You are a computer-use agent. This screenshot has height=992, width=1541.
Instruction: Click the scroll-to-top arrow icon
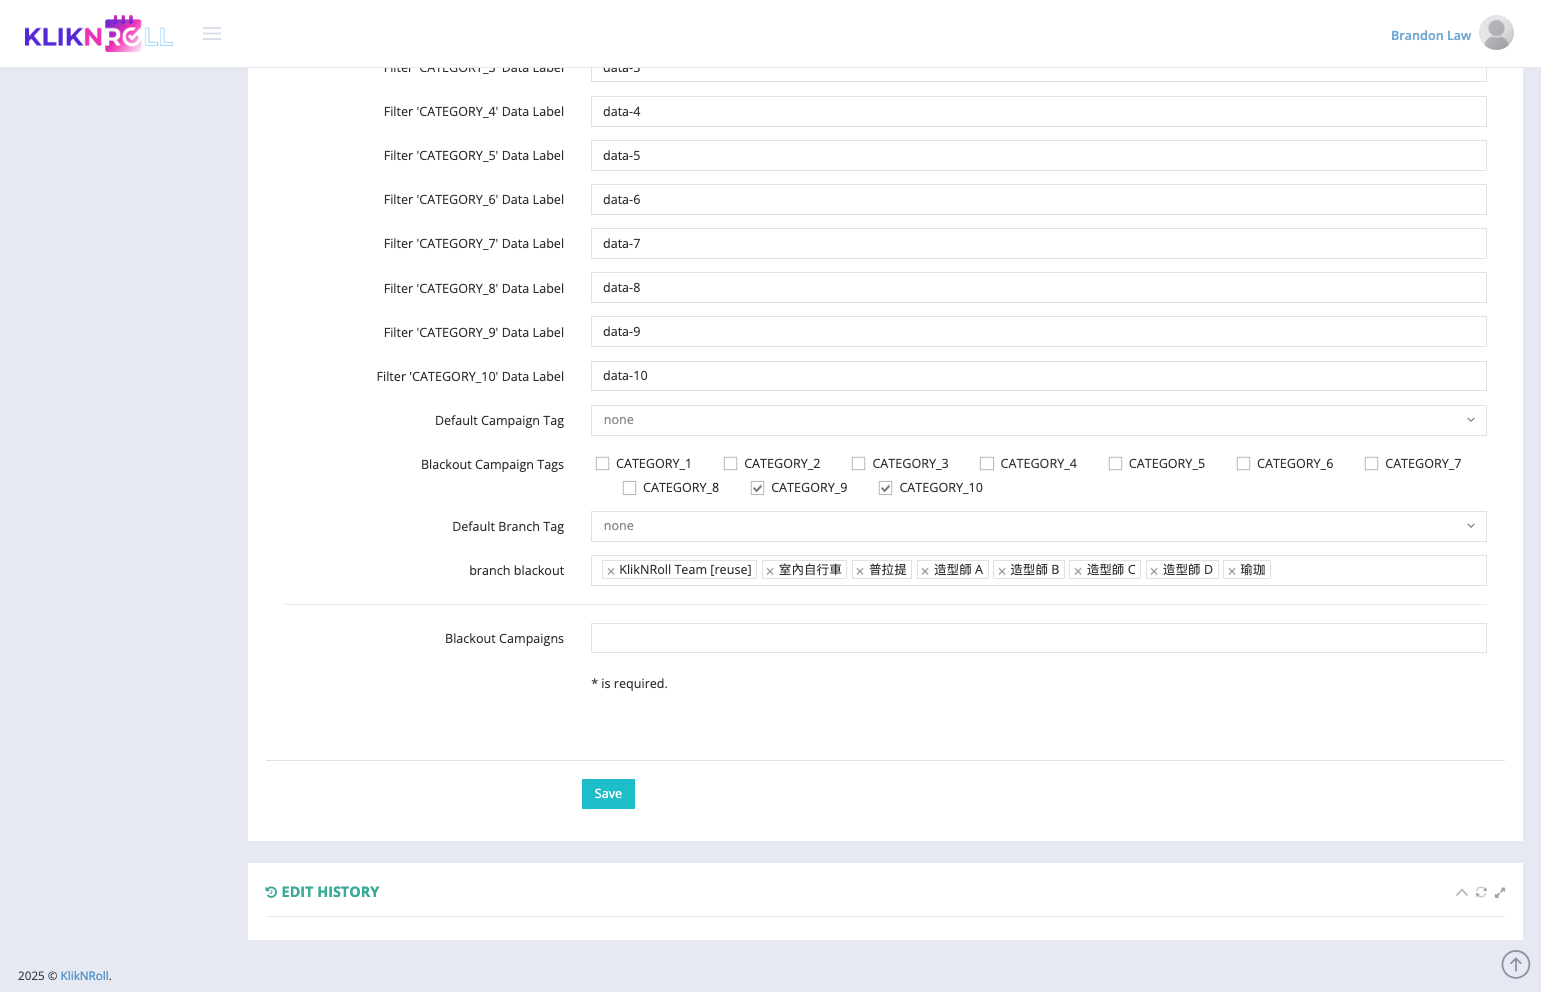pyautogui.click(x=1516, y=964)
